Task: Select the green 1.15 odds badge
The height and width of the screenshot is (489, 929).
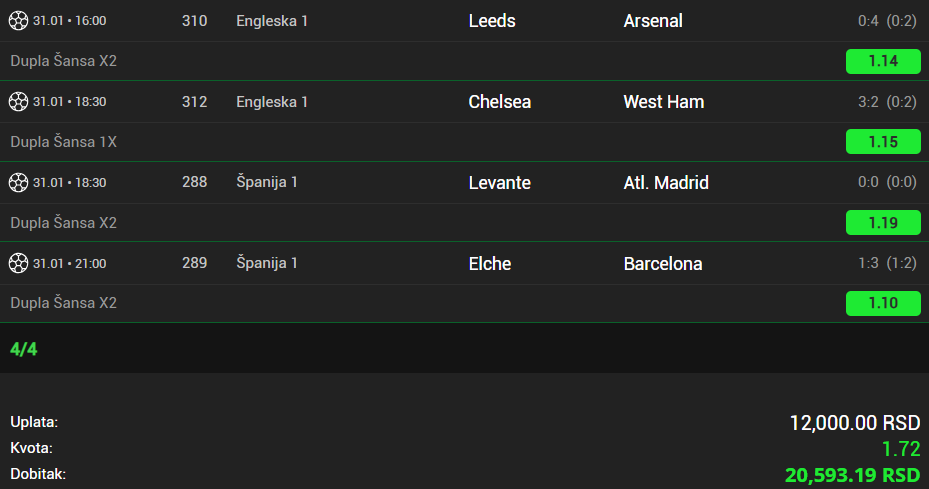Action: [883, 142]
